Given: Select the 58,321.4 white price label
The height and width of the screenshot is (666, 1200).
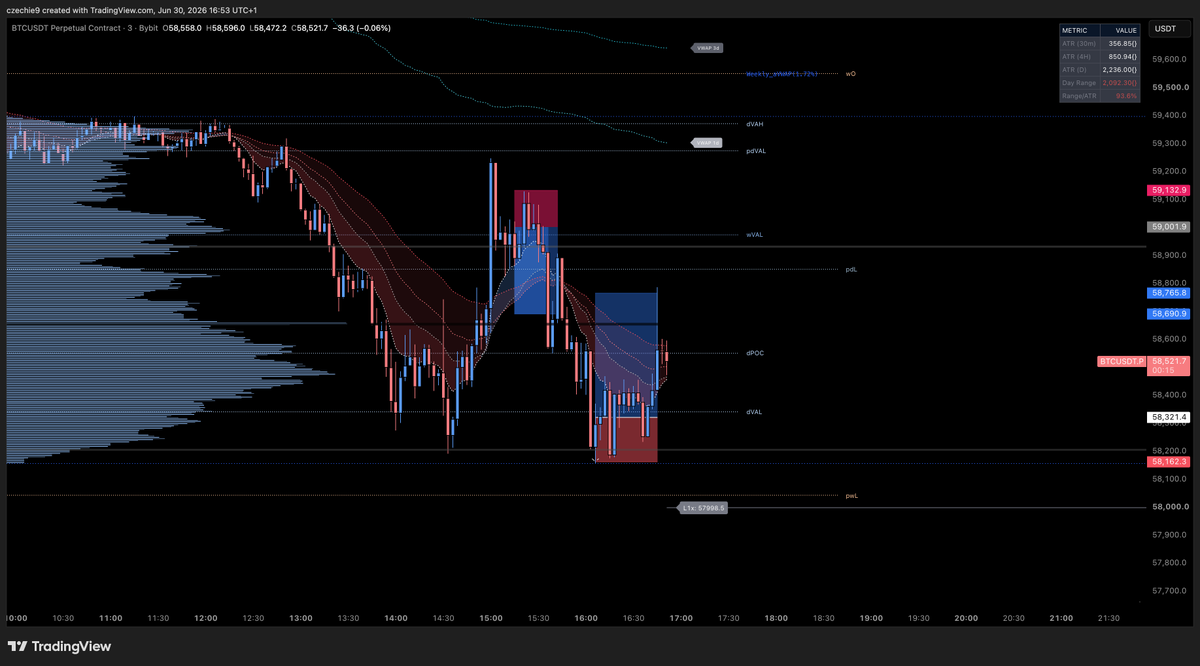Looking at the screenshot, I should coord(1169,416).
